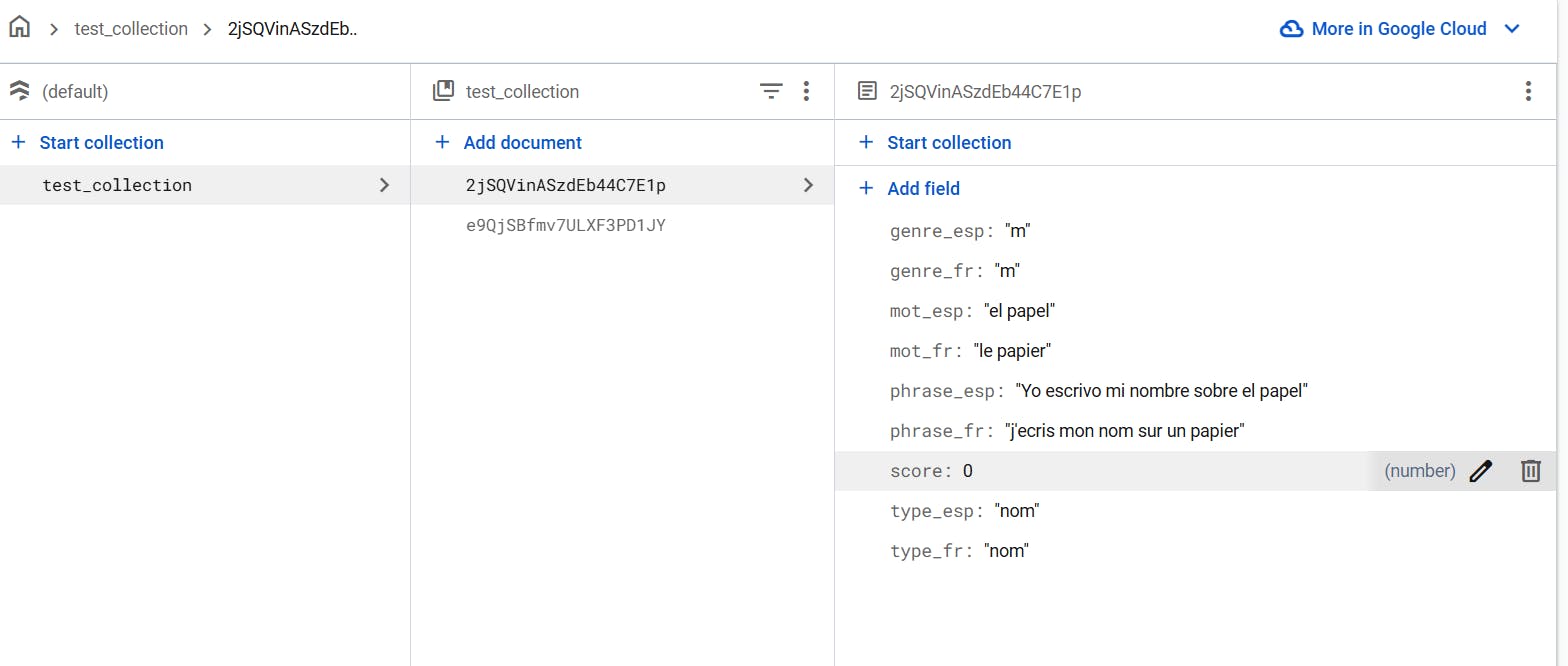
Task: Click the plus icon beside Add field
Action: pos(866,188)
